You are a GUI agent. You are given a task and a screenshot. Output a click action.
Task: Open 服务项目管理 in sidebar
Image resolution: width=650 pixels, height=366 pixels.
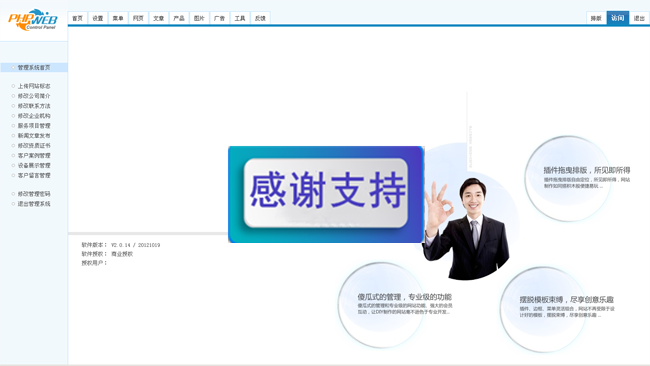point(34,126)
